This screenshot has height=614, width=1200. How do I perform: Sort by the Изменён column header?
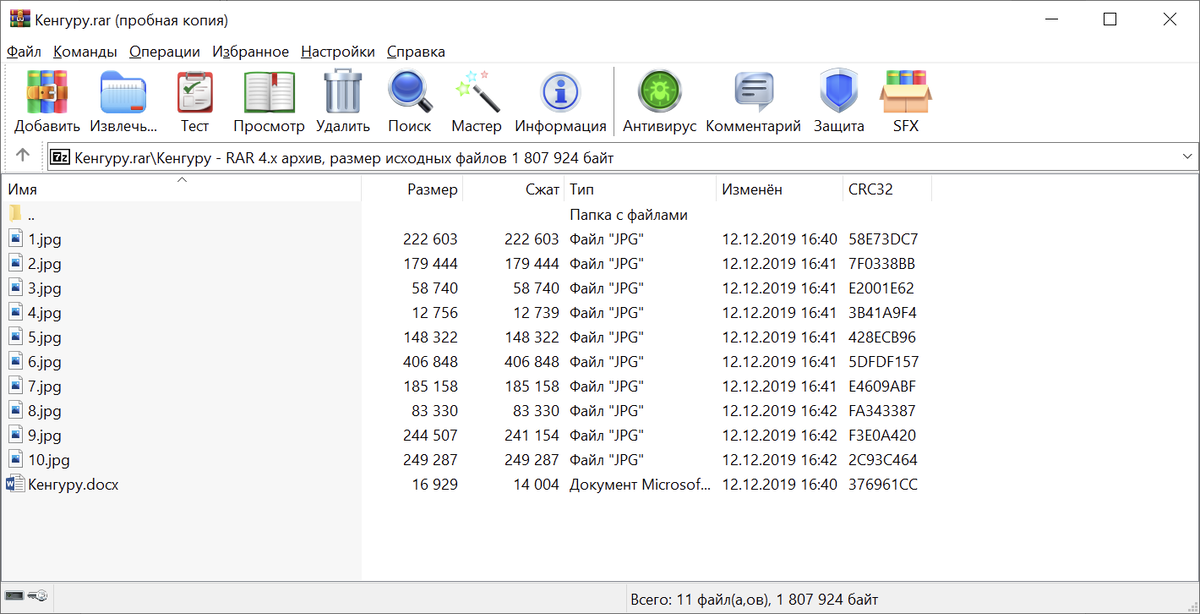[x=780, y=189]
